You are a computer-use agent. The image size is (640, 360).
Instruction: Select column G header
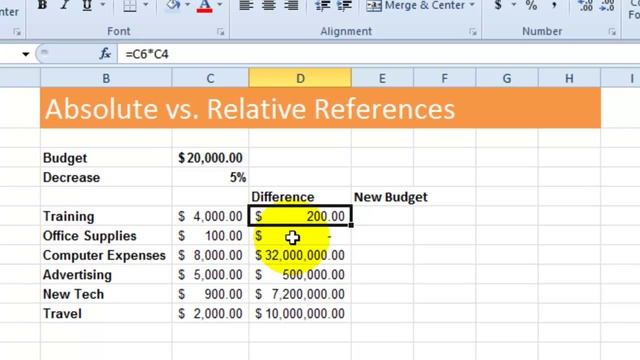[x=507, y=78]
